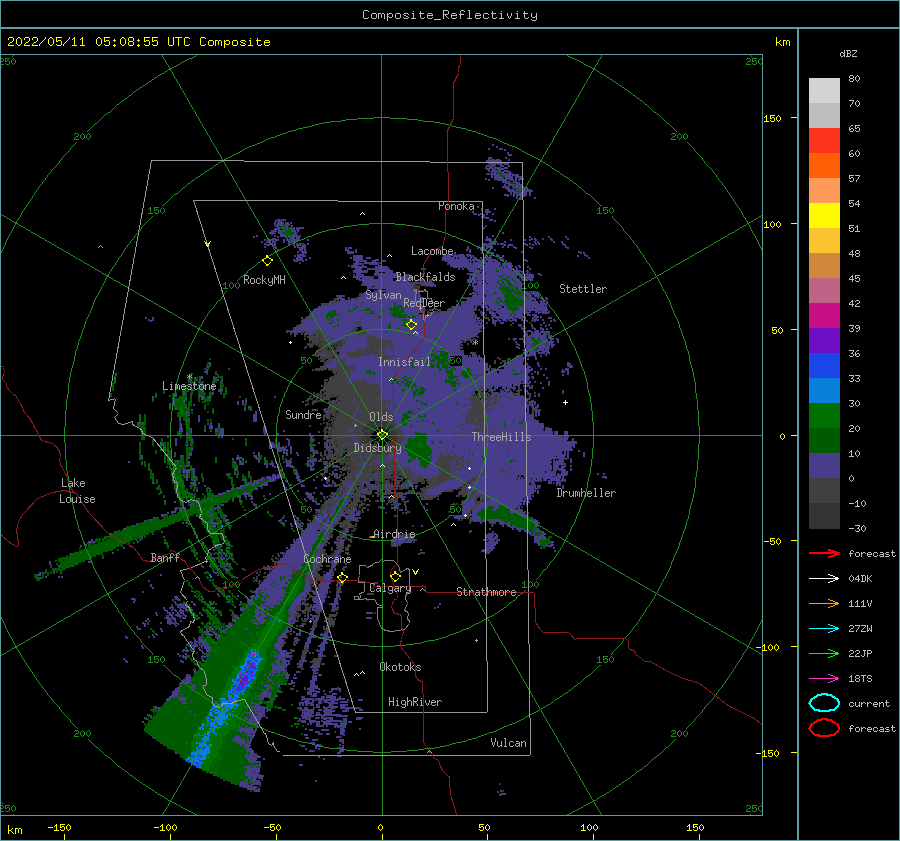Click the HighRiver city label

pos(415,702)
